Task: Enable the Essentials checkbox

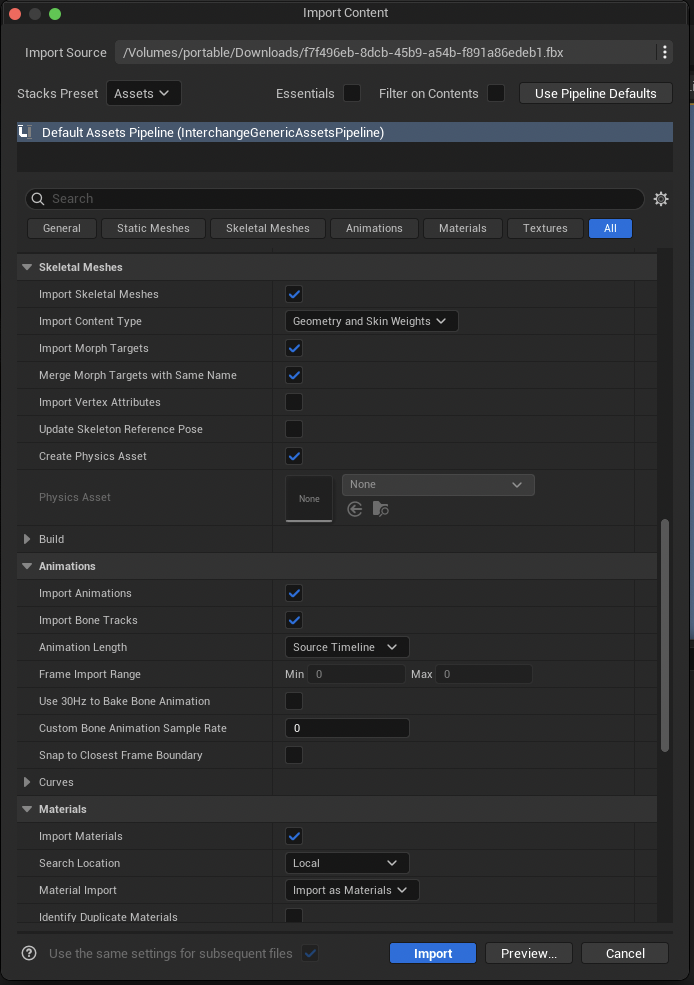Action: pyautogui.click(x=352, y=93)
